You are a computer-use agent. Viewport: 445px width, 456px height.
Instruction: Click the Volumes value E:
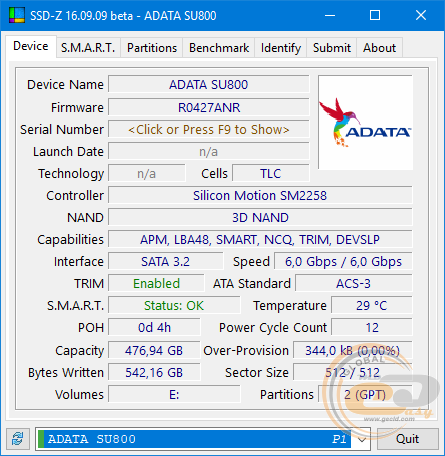174,394
